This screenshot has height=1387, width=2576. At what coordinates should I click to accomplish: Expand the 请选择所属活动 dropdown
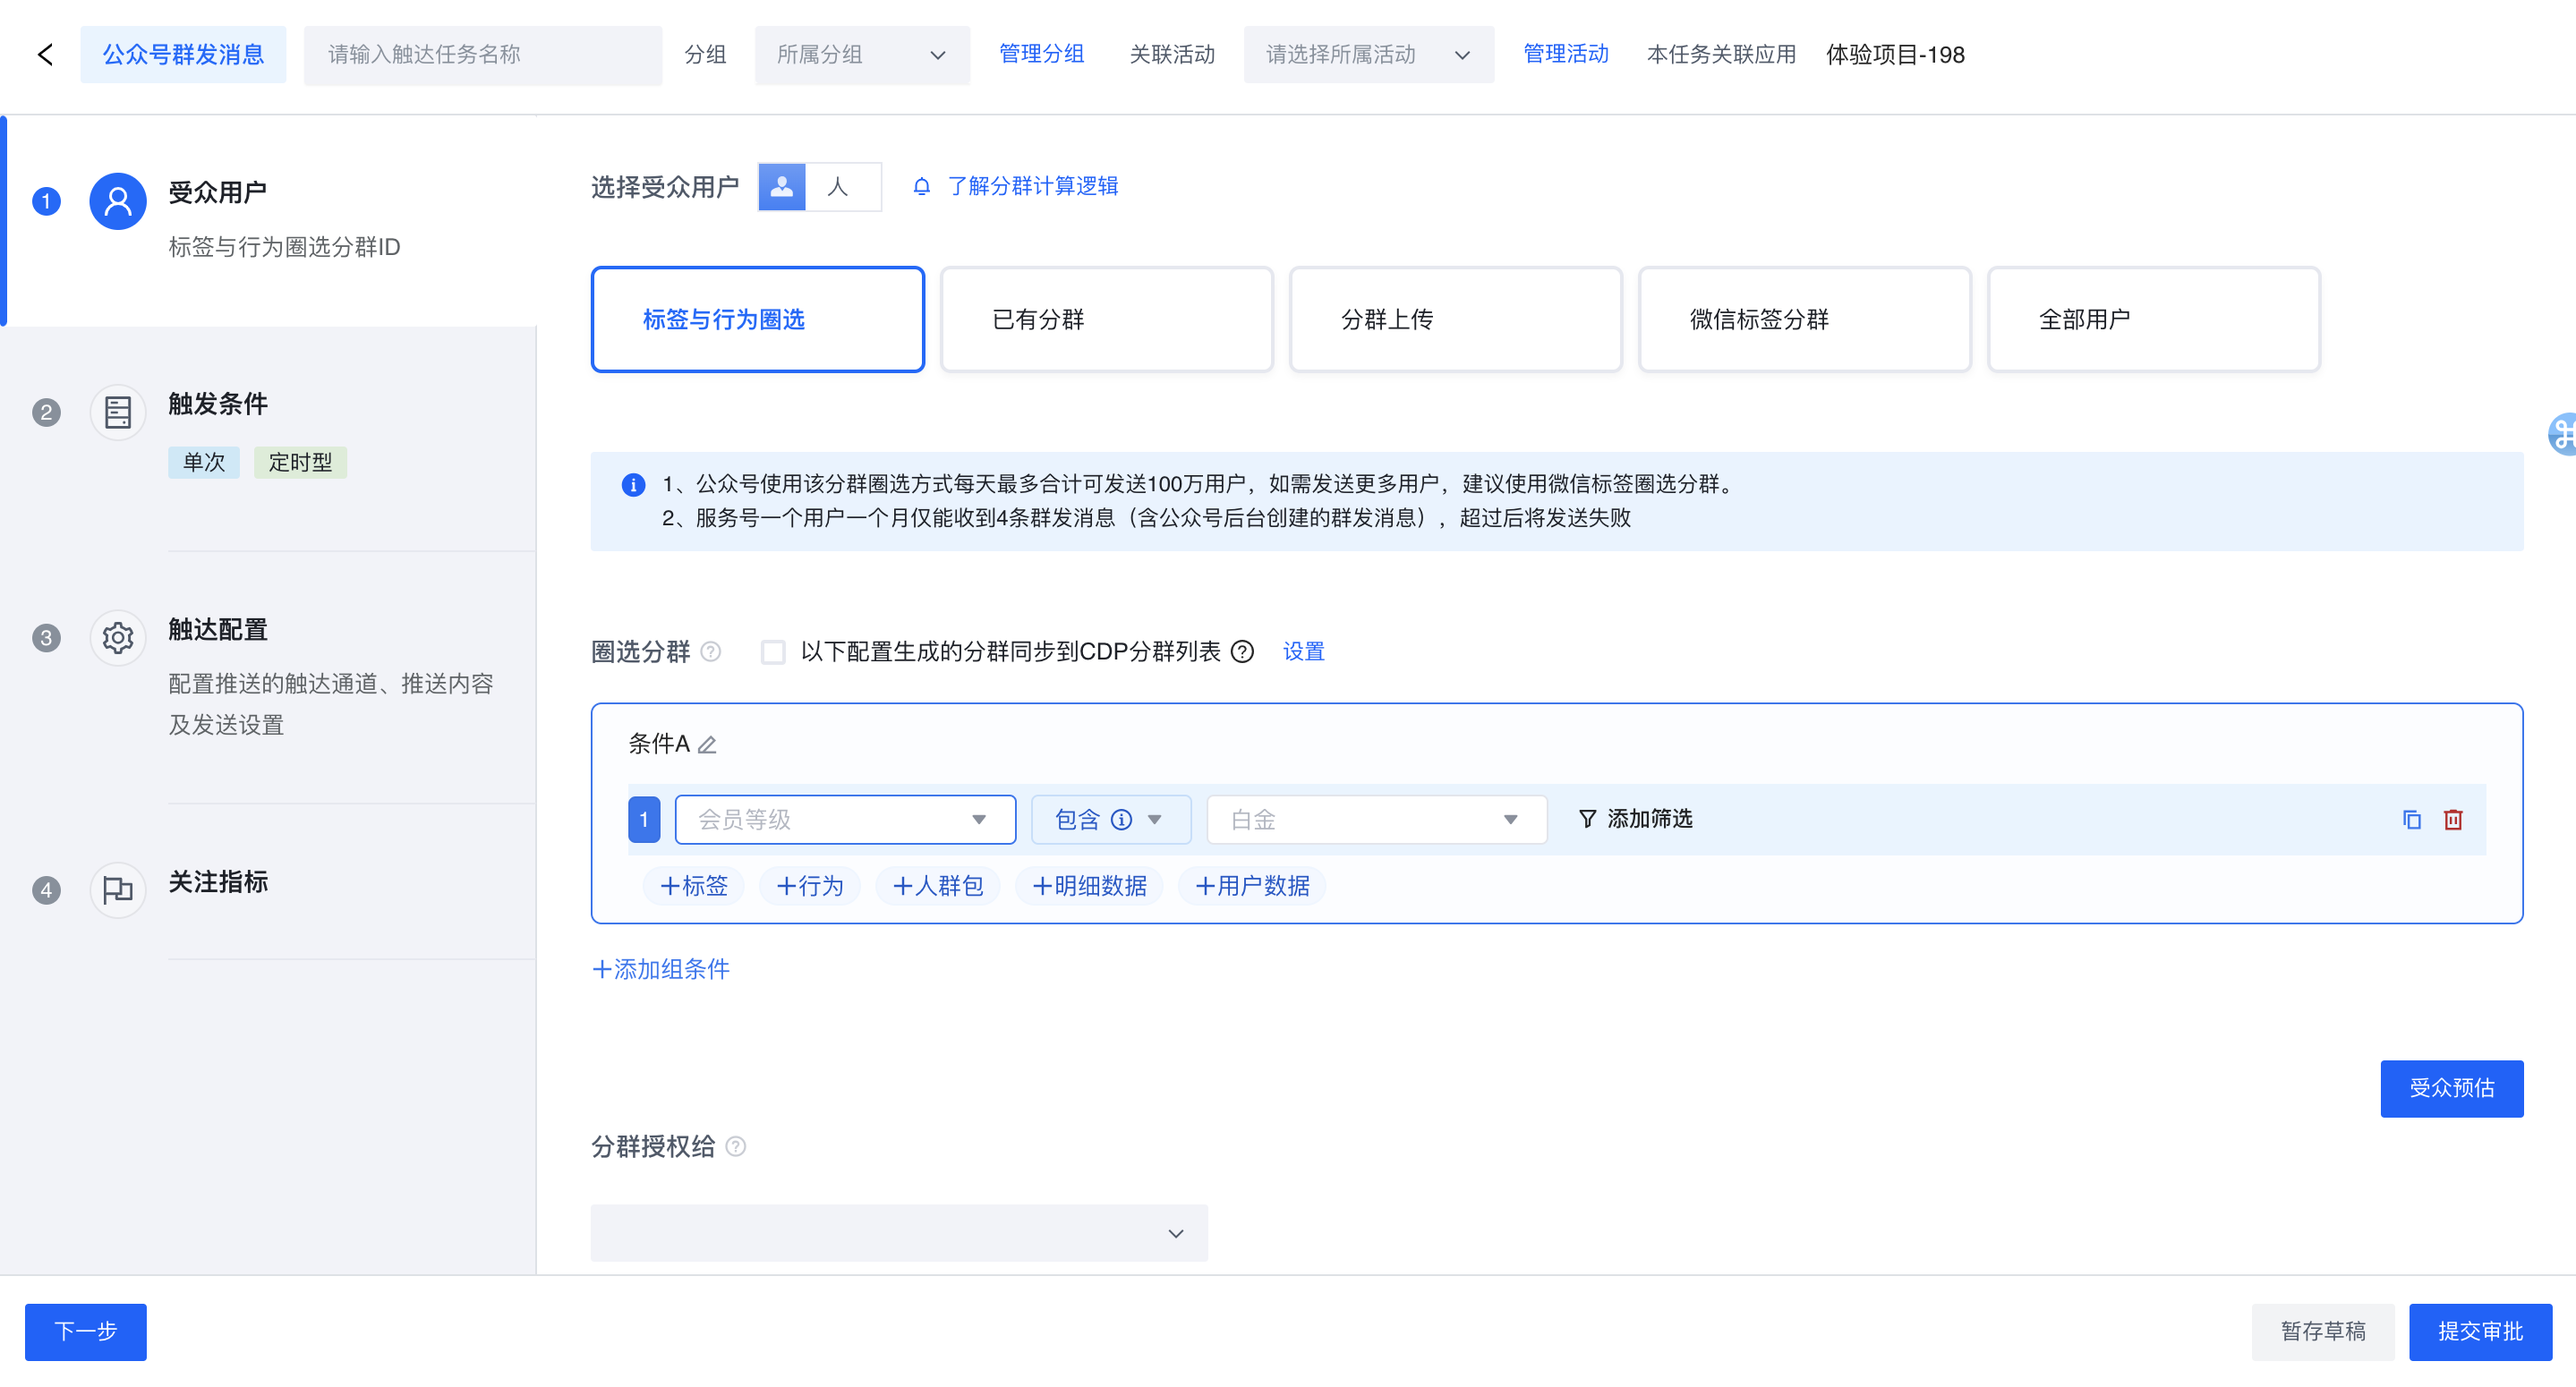pyautogui.click(x=1368, y=55)
